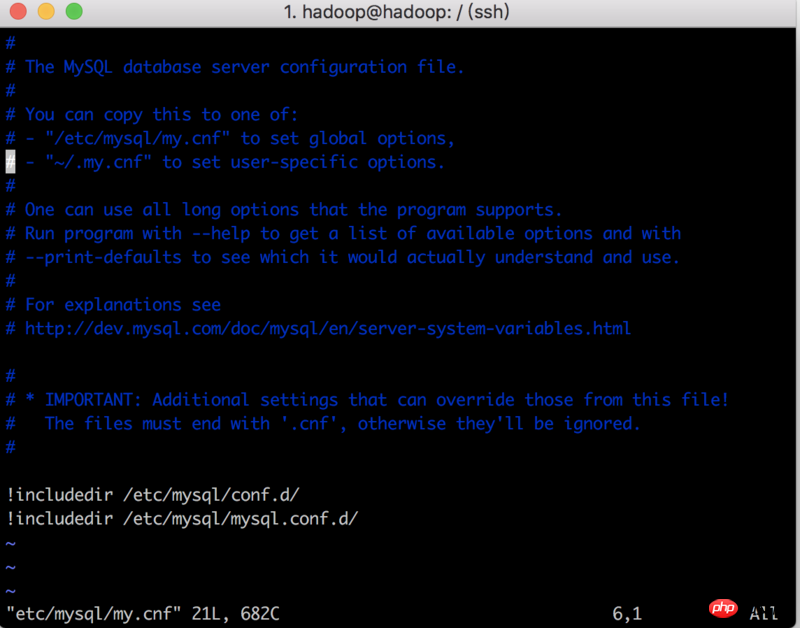
Task: Click the status line file name "etc/mysql/my.cnf"
Action: (x=93, y=614)
